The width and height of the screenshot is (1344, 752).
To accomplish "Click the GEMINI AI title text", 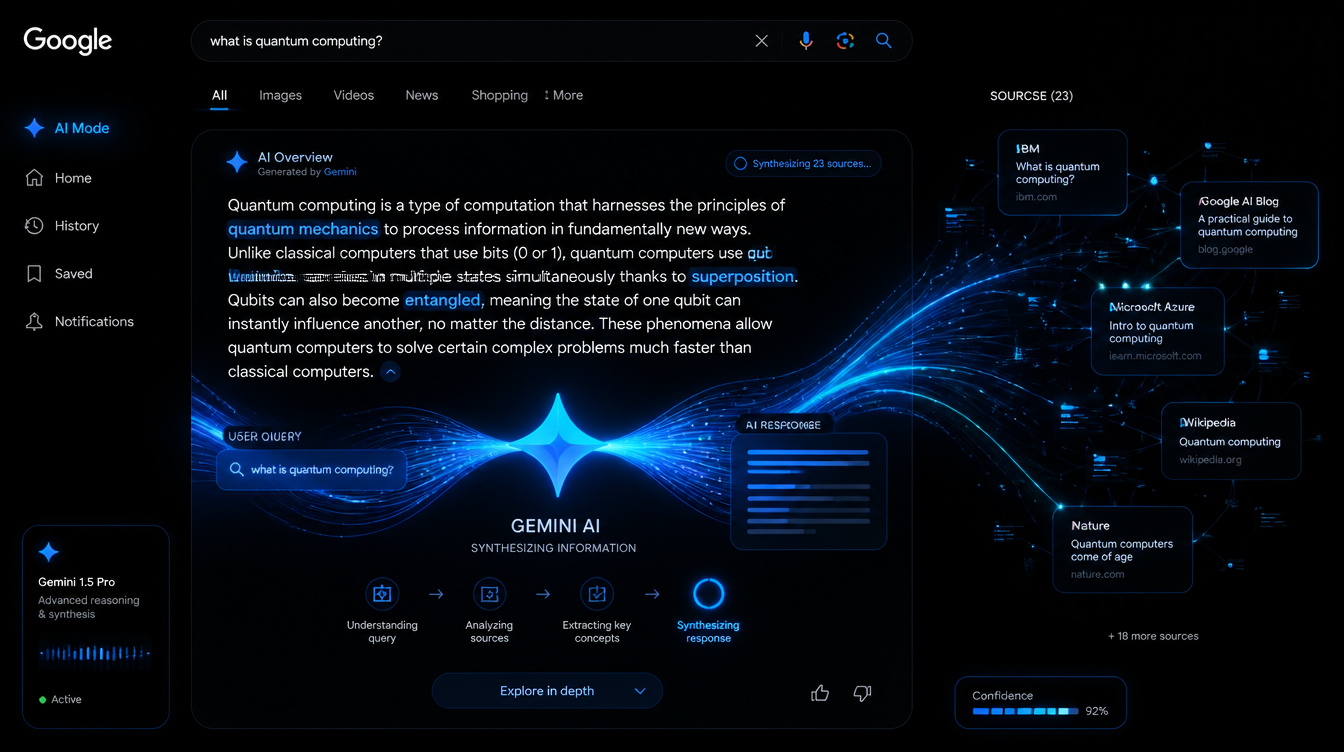I will tap(555, 525).
